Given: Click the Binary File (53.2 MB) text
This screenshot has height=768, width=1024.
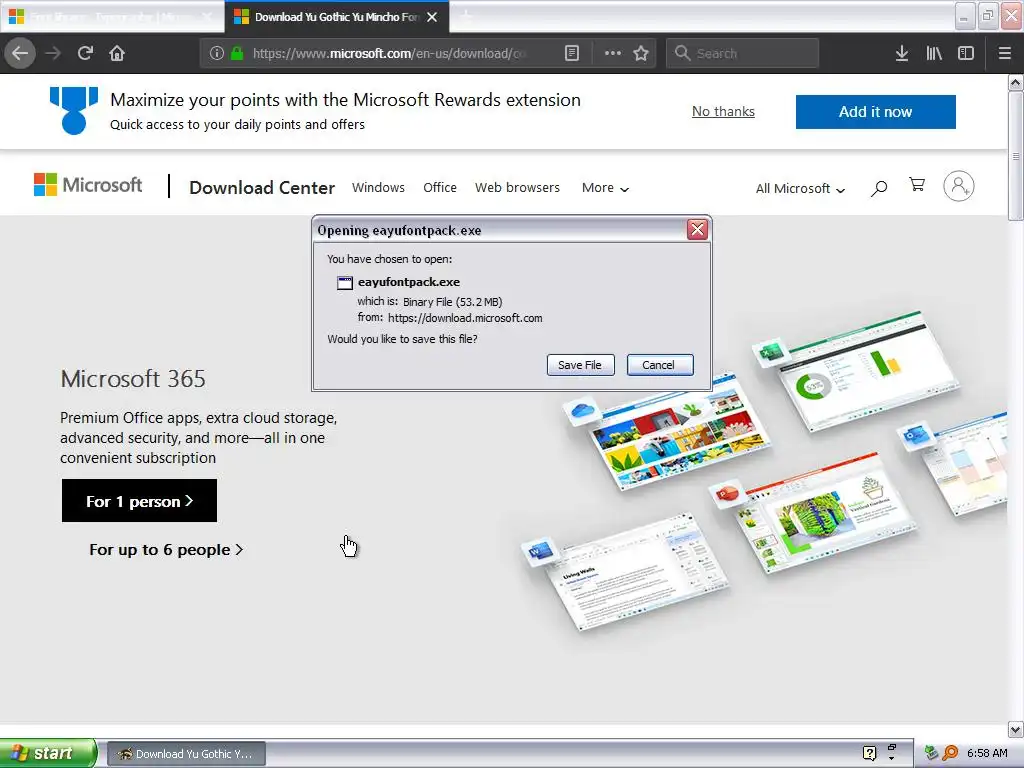Looking at the screenshot, I should tap(453, 302).
